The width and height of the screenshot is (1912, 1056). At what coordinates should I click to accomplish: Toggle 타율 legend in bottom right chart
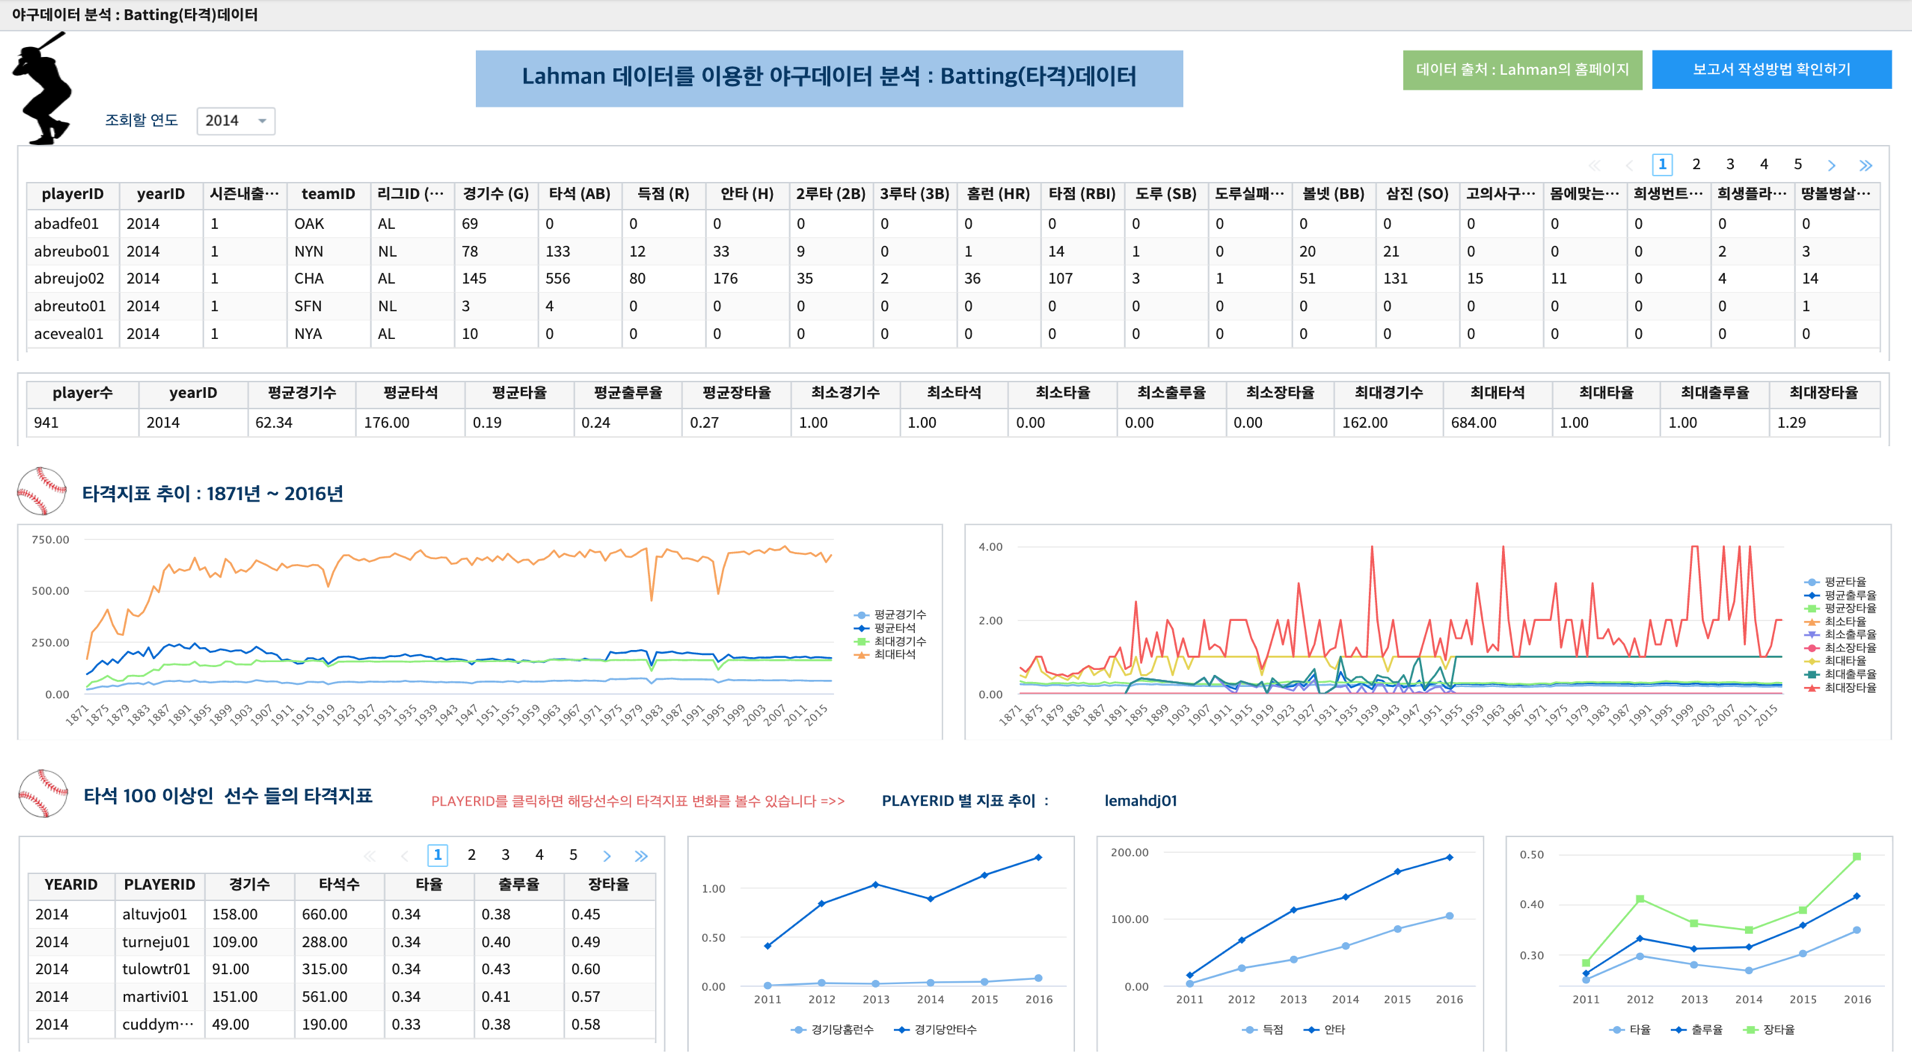click(1631, 1030)
